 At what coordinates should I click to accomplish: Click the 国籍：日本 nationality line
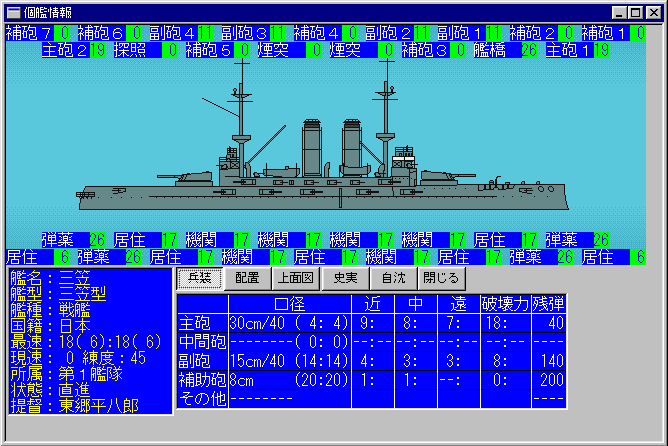pyautogui.click(x=51, y=326)
